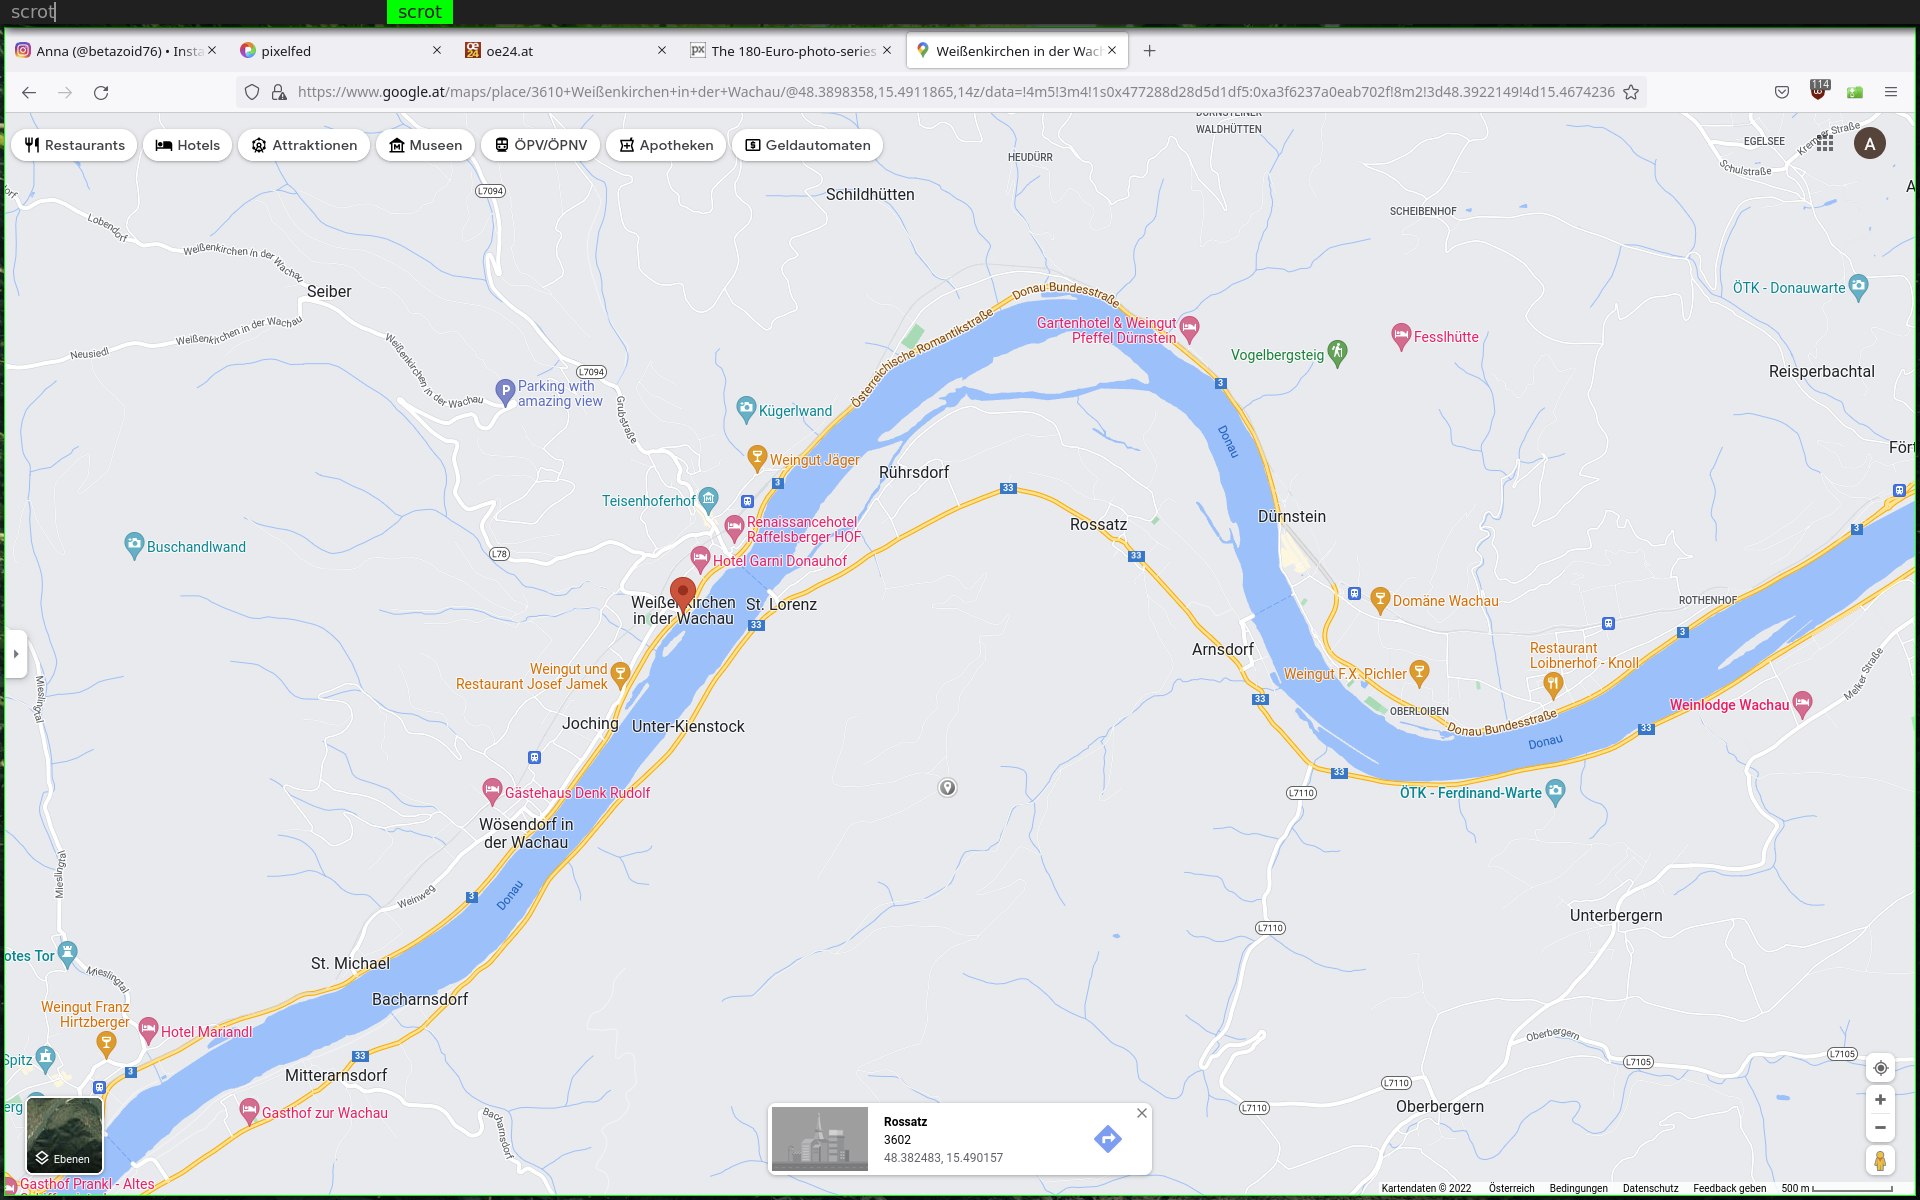This screenshot has height=1200, width=1920.
Task: Open the Buschandlwand viewpoint marker
Action: (134, 545)
